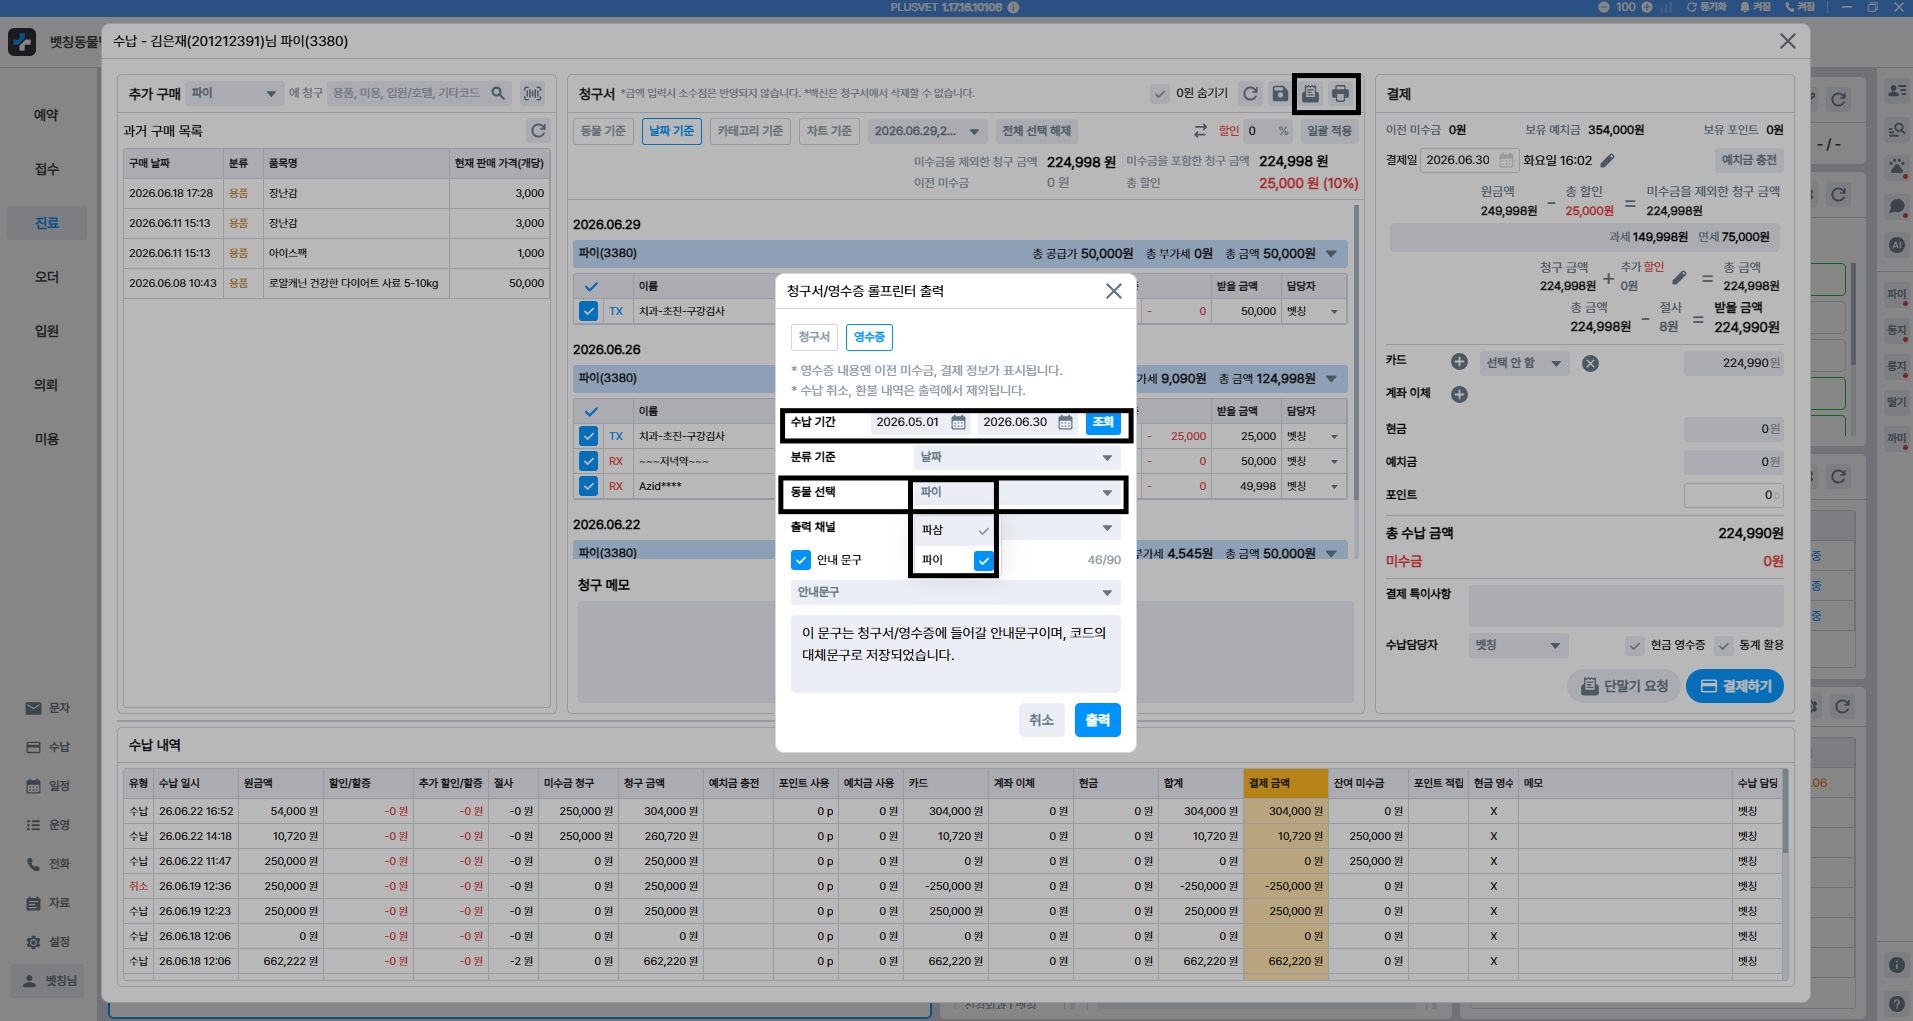
Task: Refresh the 청구서 invoice panel
Action: [1250, 93]
